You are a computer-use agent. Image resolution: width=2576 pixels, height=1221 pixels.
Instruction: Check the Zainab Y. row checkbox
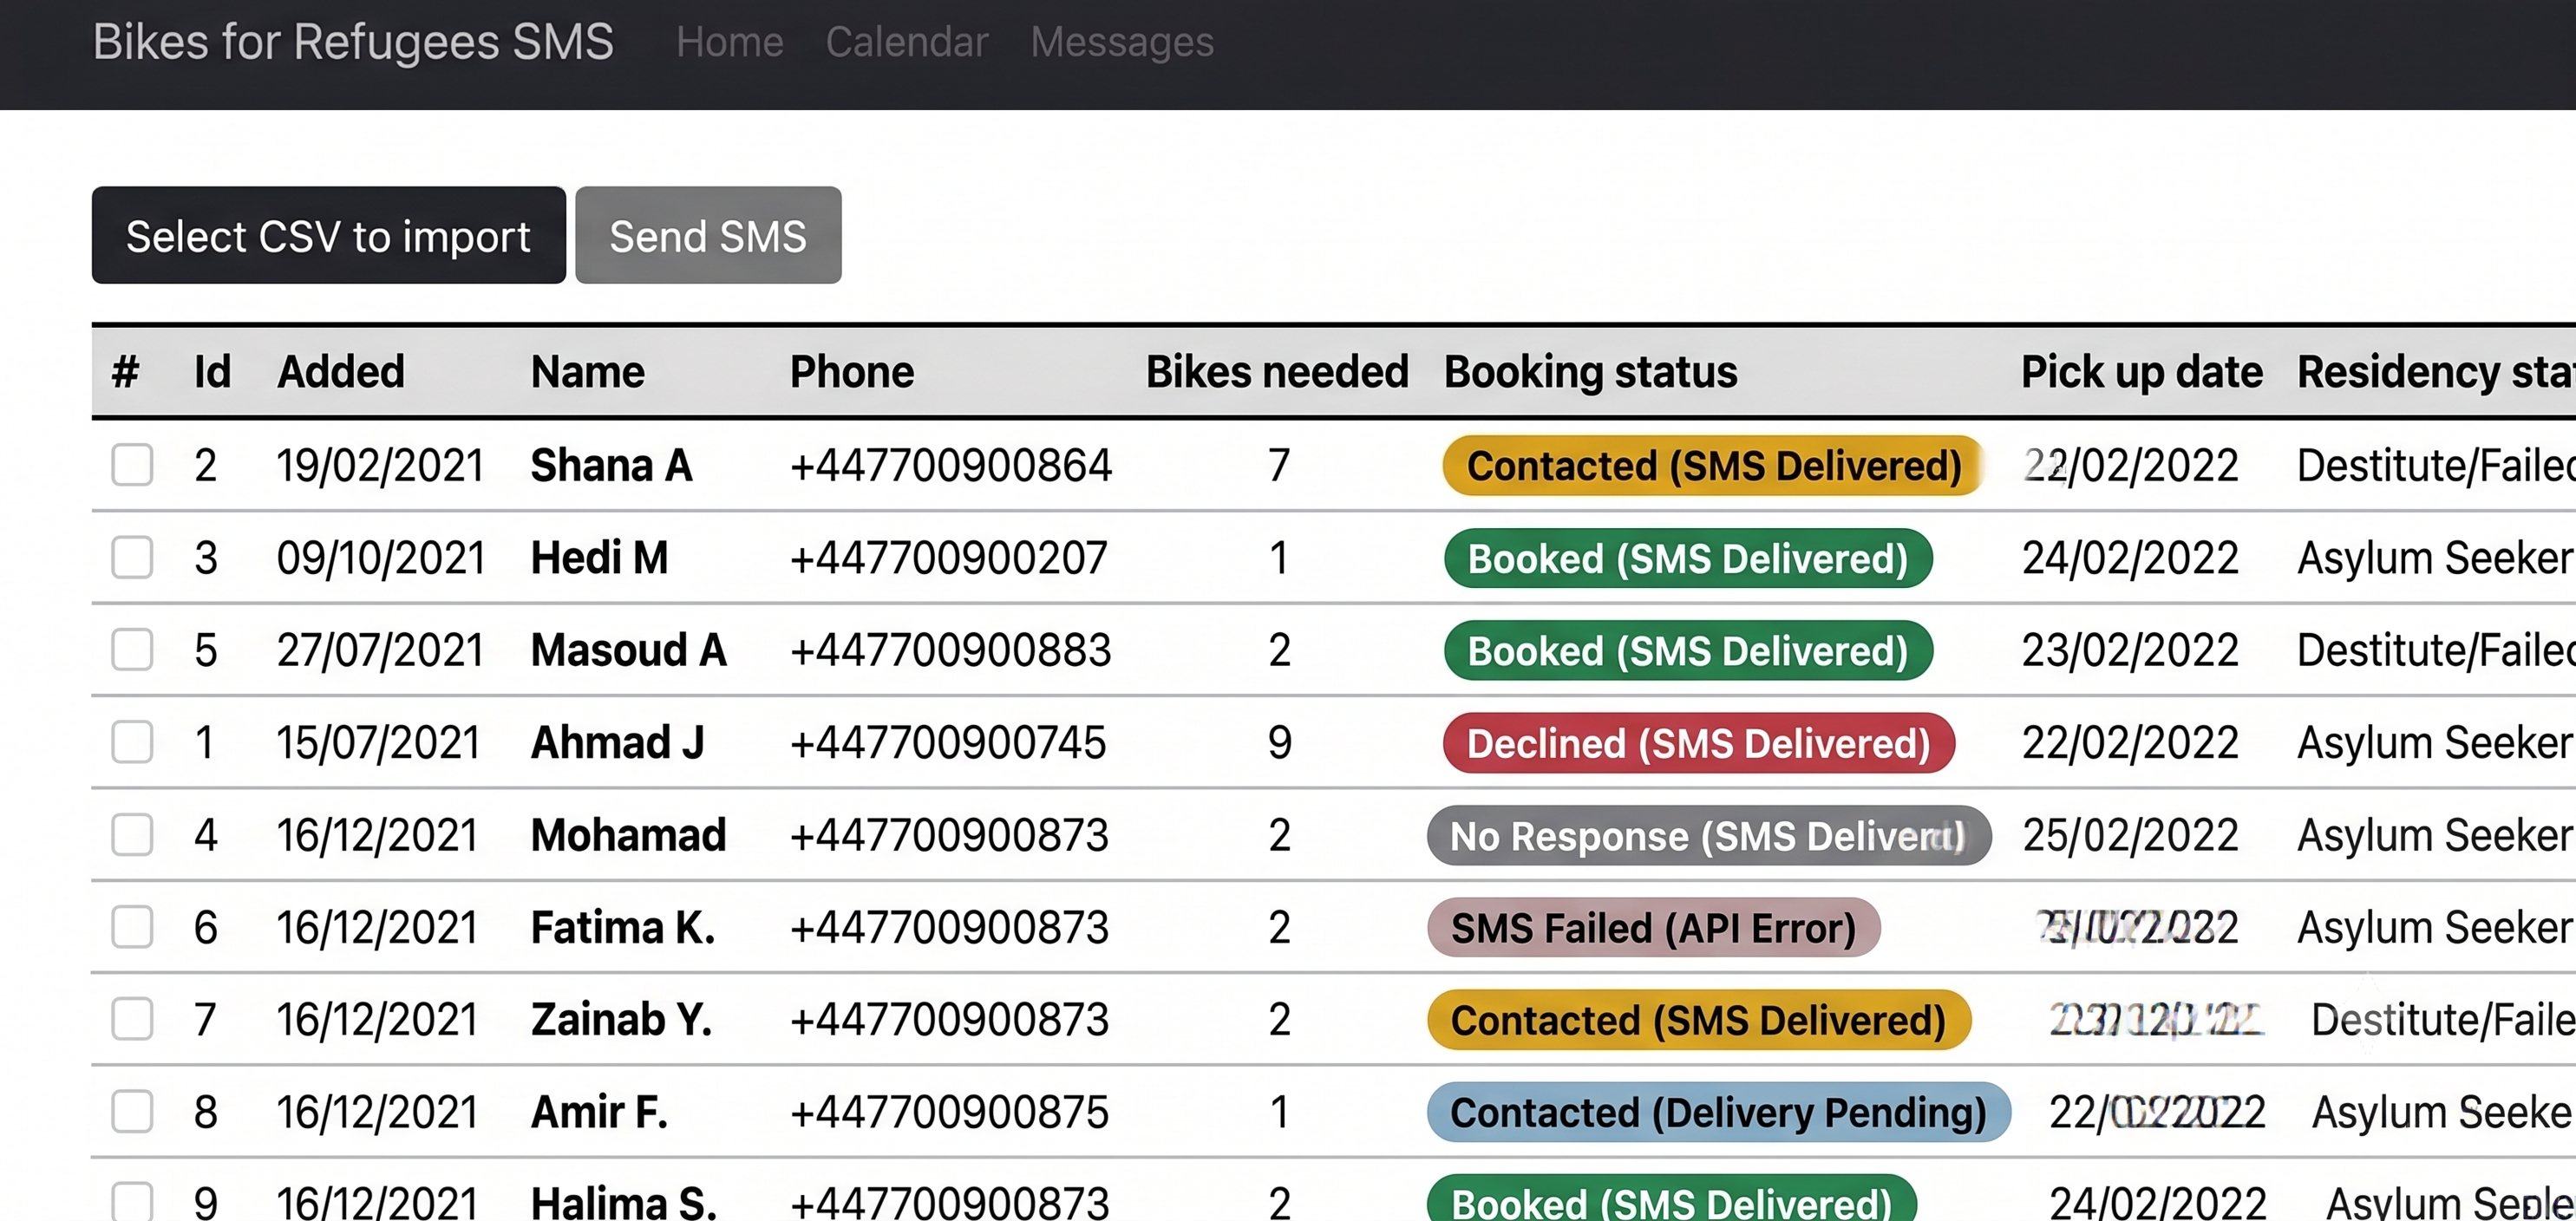pos(132,1019)
